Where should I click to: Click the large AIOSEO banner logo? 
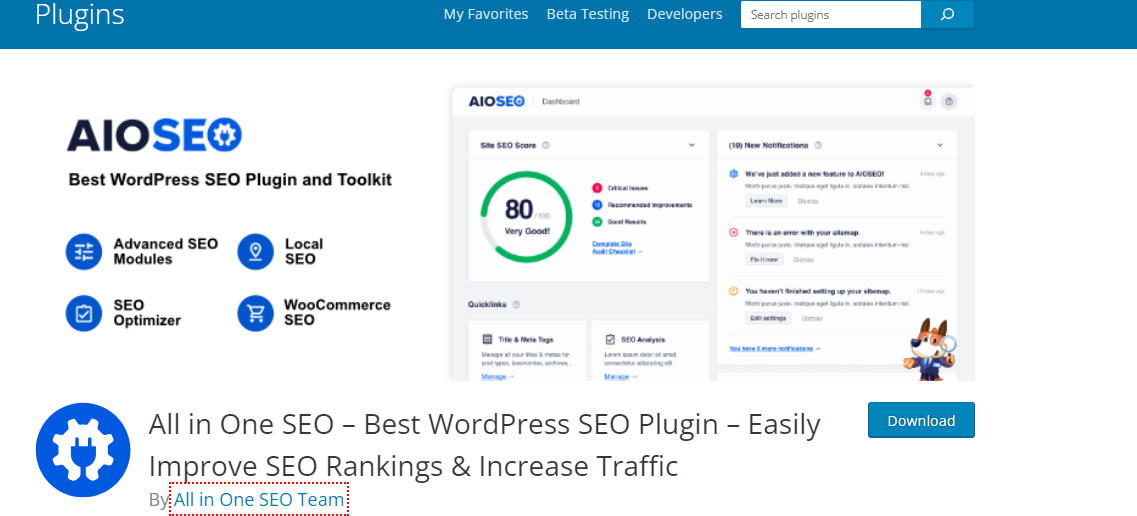coord(154,136)
